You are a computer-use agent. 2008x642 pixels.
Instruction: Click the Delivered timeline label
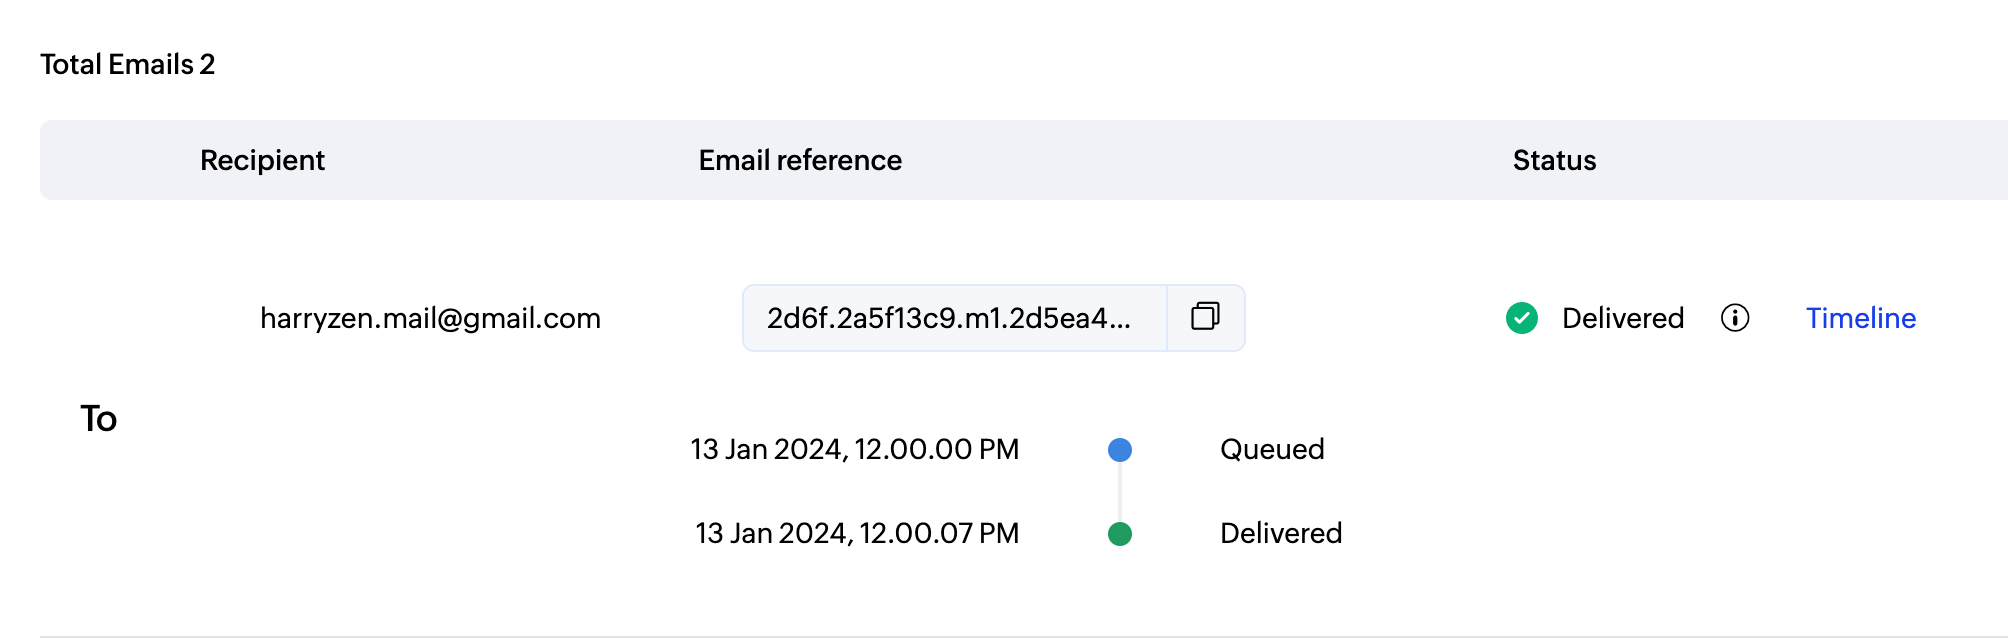click(x=1280, y=533)
